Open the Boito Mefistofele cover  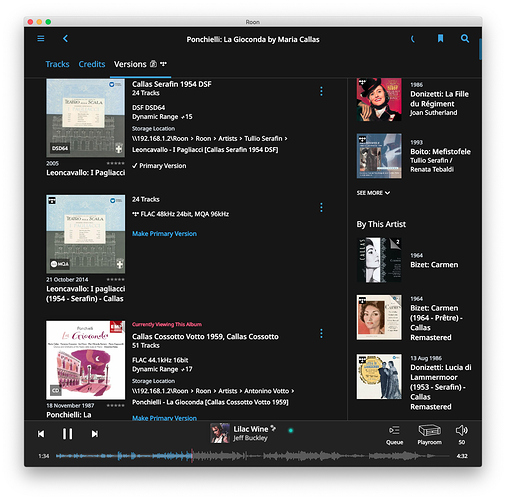click(x=379, y=156)
